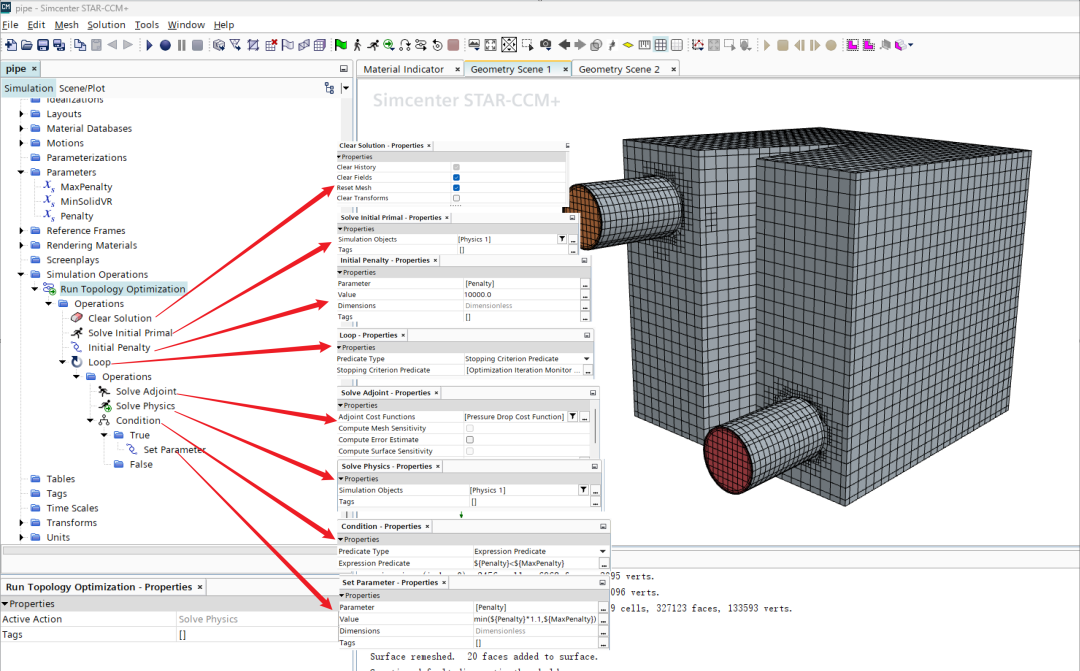Select the Clear Solution operation
Viewport: 1080px width, 671px height.
point(119,318)
